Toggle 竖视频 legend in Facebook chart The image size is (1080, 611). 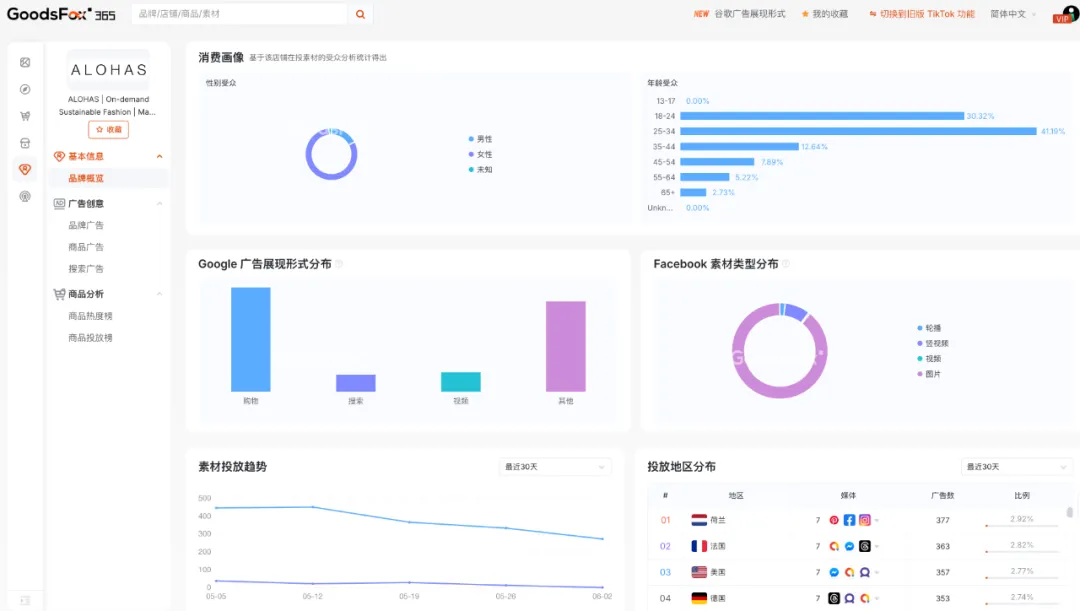pyautogui.click(x=933, y=343)
